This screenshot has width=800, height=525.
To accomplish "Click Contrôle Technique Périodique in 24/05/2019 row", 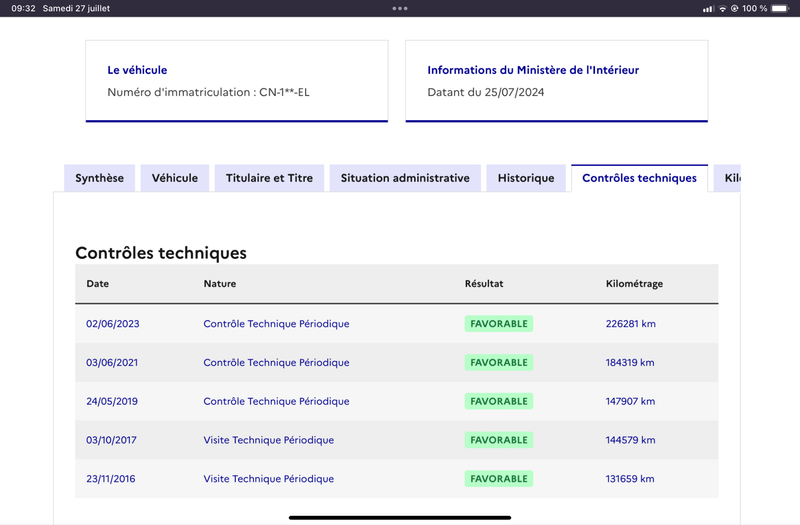I will (x=277, y=402).
